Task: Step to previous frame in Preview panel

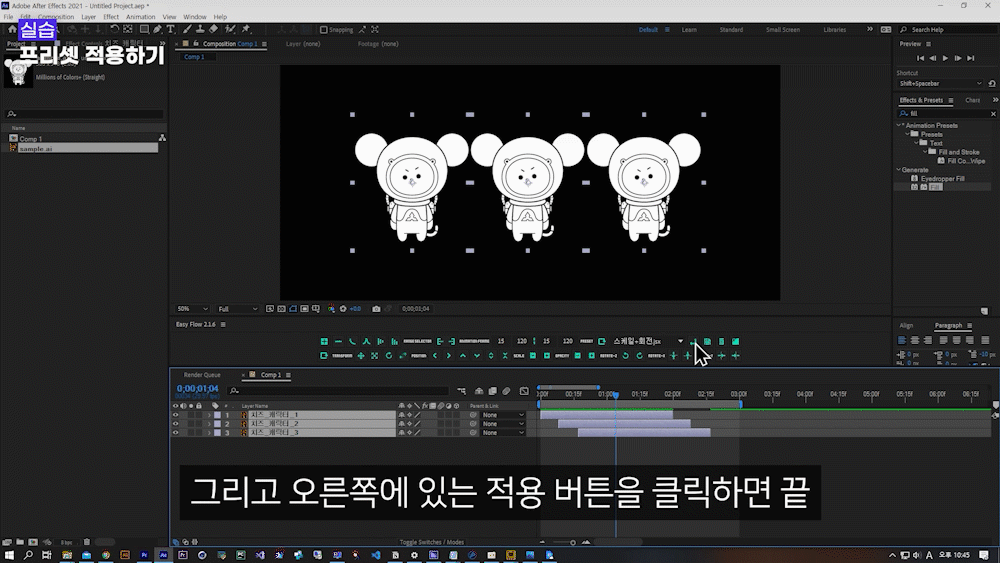Action: 933,58
